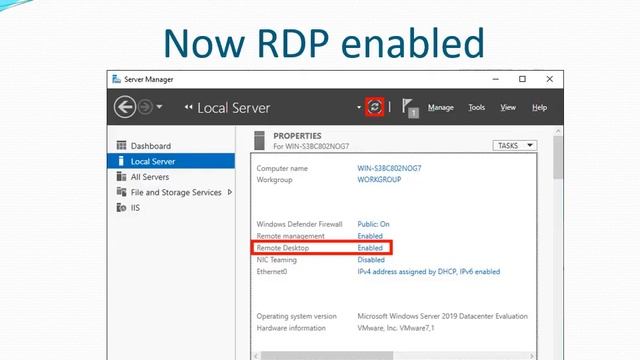Open the Manage menu
640x360 pixels.
tap(440, 107)
